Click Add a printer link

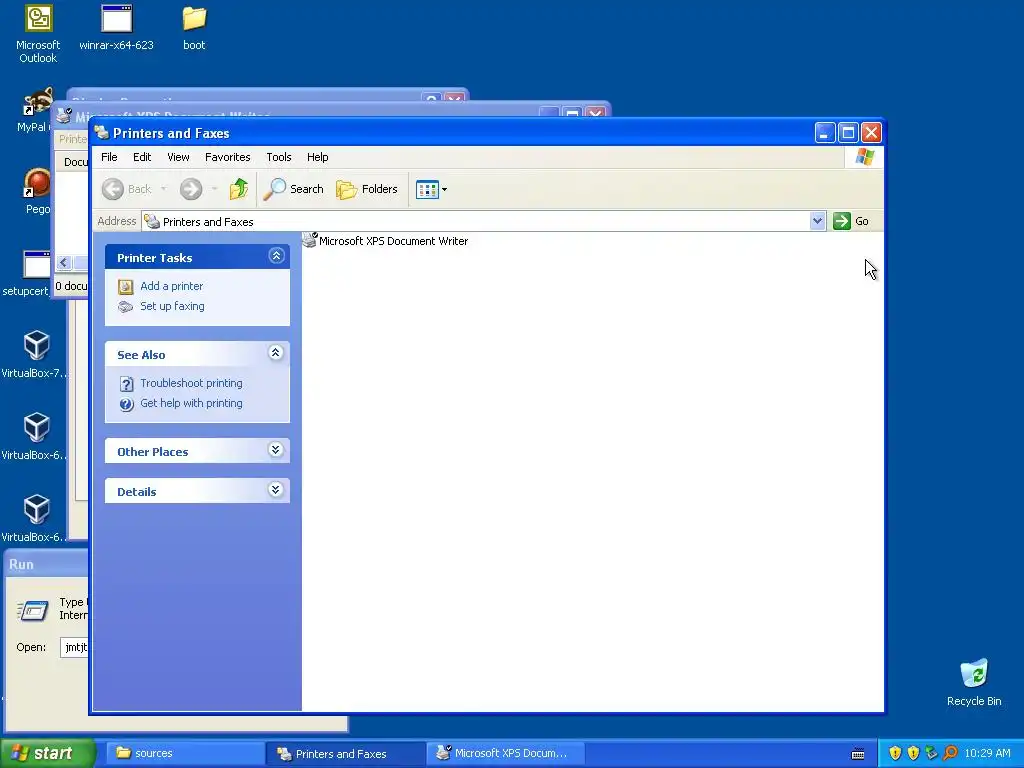171,286
